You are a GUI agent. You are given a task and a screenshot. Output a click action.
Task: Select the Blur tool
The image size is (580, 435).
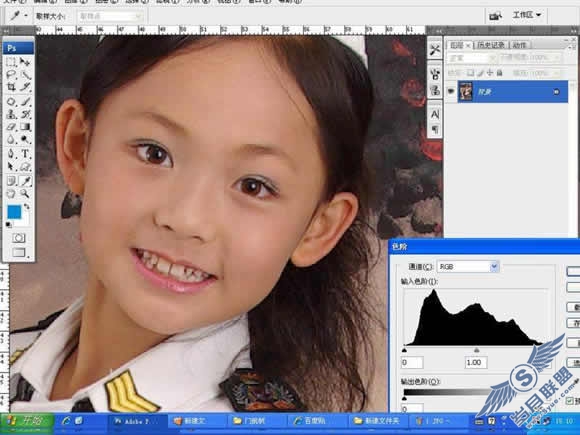pos(11,139)
